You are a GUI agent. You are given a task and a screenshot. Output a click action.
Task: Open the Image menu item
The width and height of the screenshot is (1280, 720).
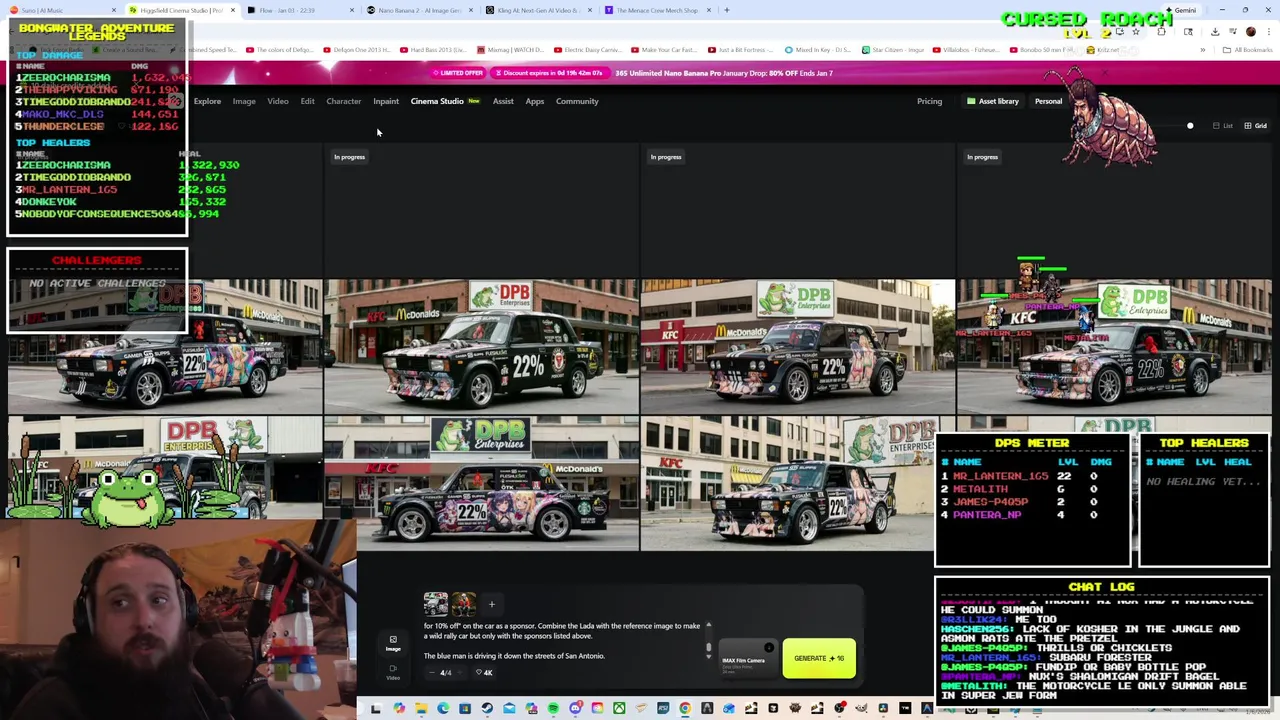[244, 101]
